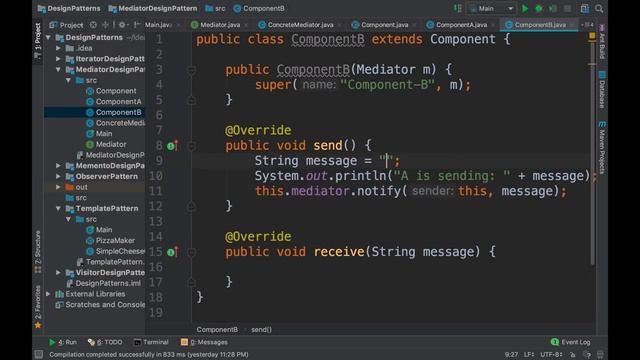640x360 pixels.
Task: Open Maven Projects side tool window
Action: click(x=602, y=147)
